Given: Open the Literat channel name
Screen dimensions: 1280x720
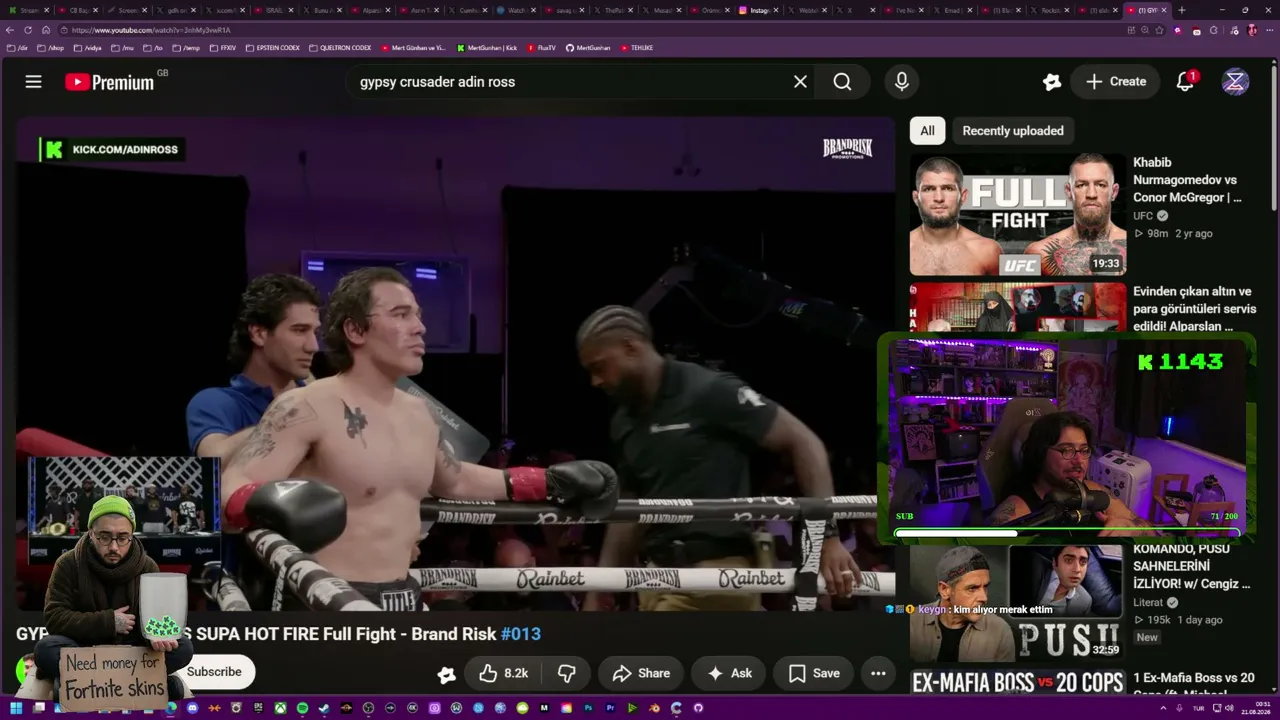Looking at the screenshot, I should [1148, 603].
